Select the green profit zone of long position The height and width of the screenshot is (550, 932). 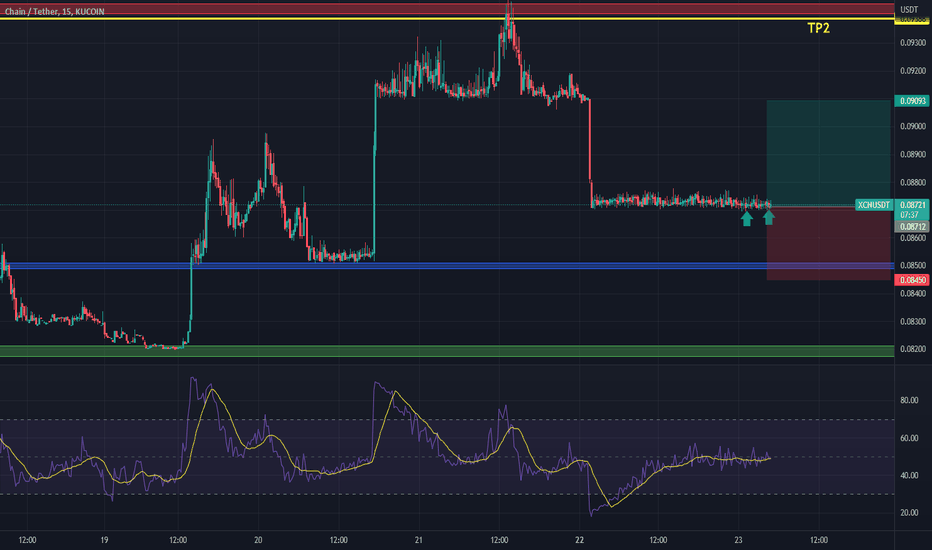point(829,153)
